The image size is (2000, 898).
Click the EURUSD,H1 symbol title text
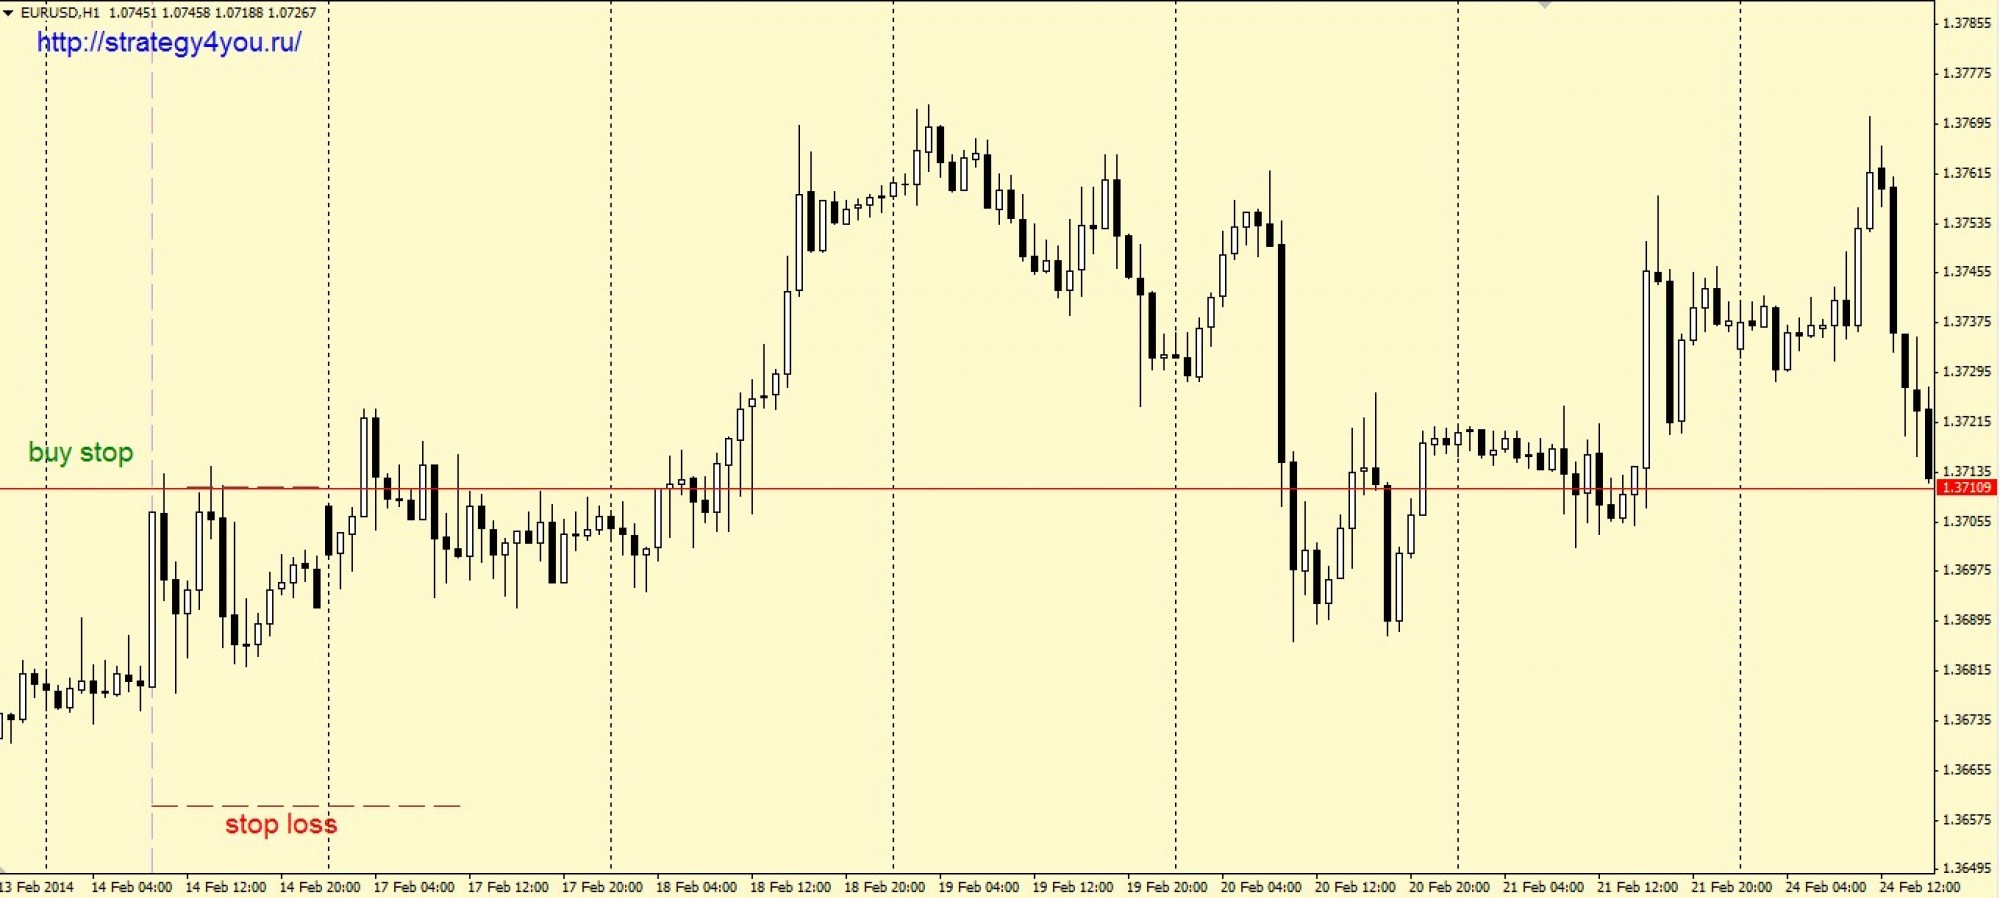60,13
